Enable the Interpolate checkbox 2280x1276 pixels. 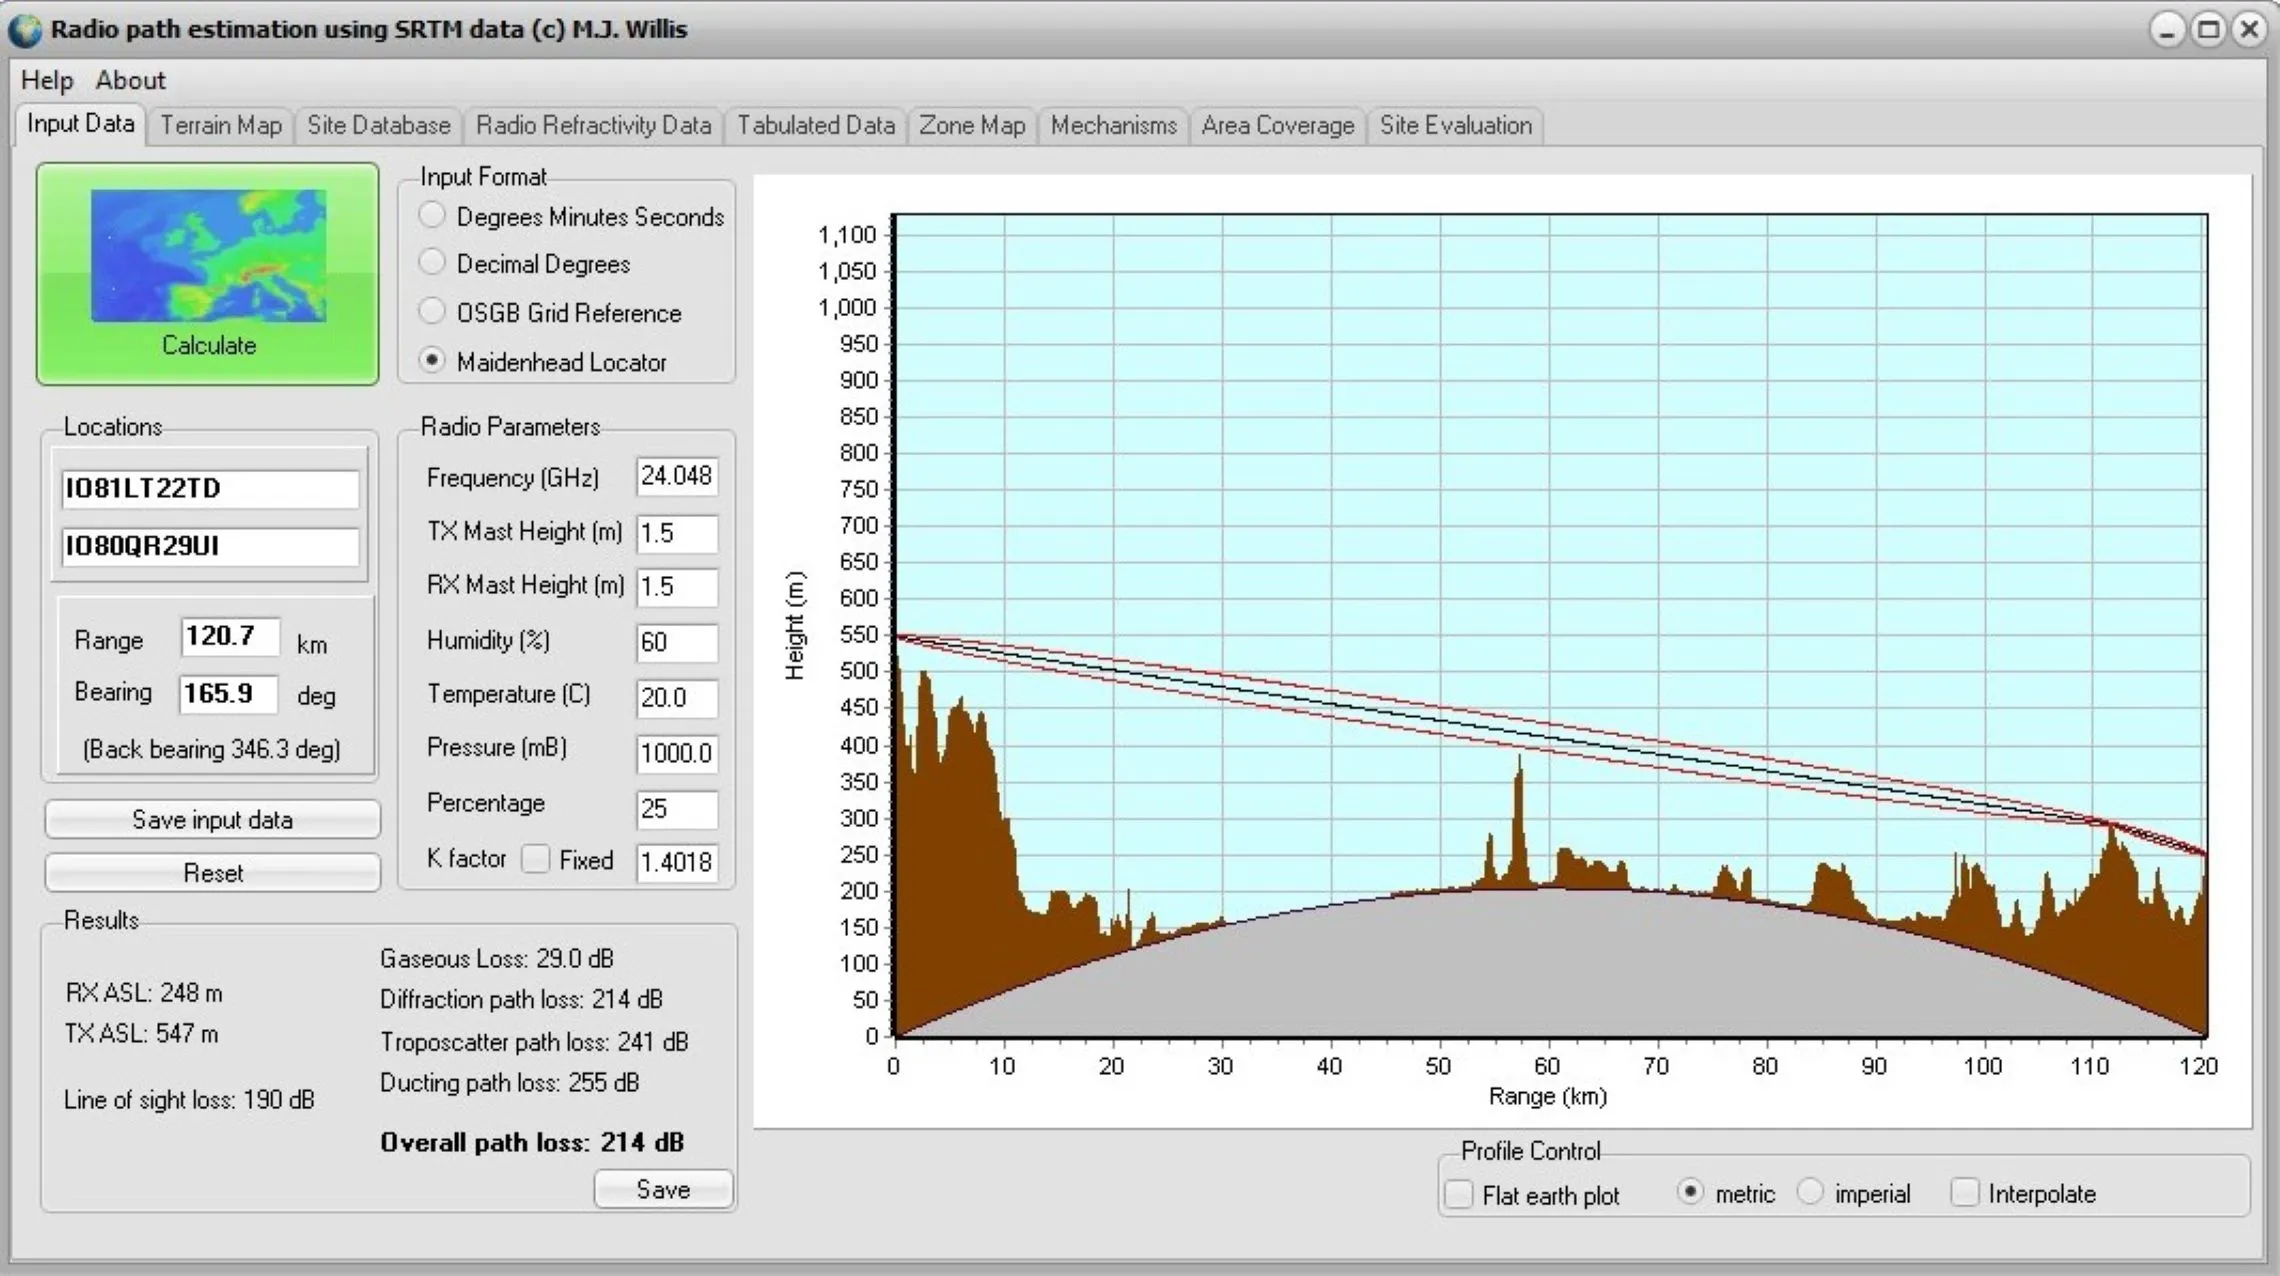pos(1964,1192)
